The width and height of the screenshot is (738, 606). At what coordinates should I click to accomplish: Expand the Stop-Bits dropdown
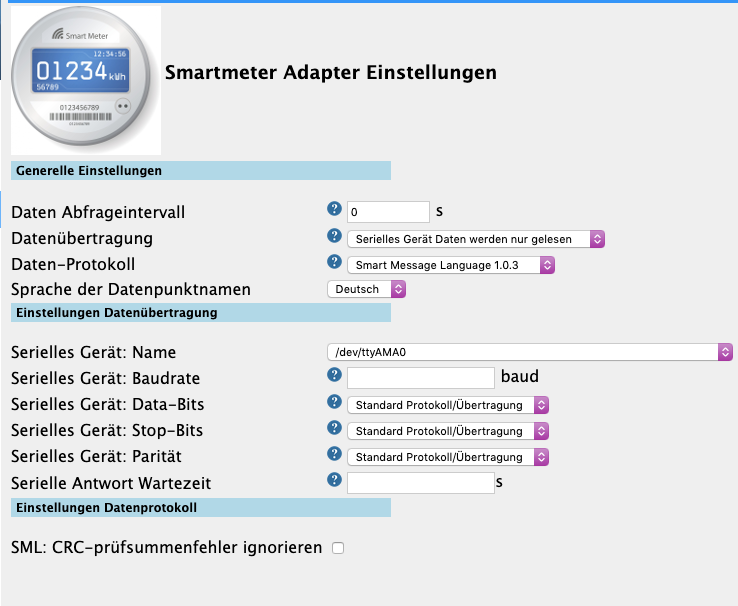pos(448,431)
